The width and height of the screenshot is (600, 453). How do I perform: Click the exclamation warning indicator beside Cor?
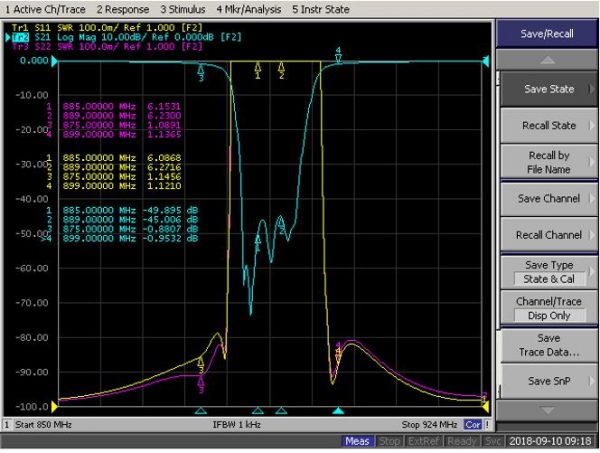tap(488, 425)
